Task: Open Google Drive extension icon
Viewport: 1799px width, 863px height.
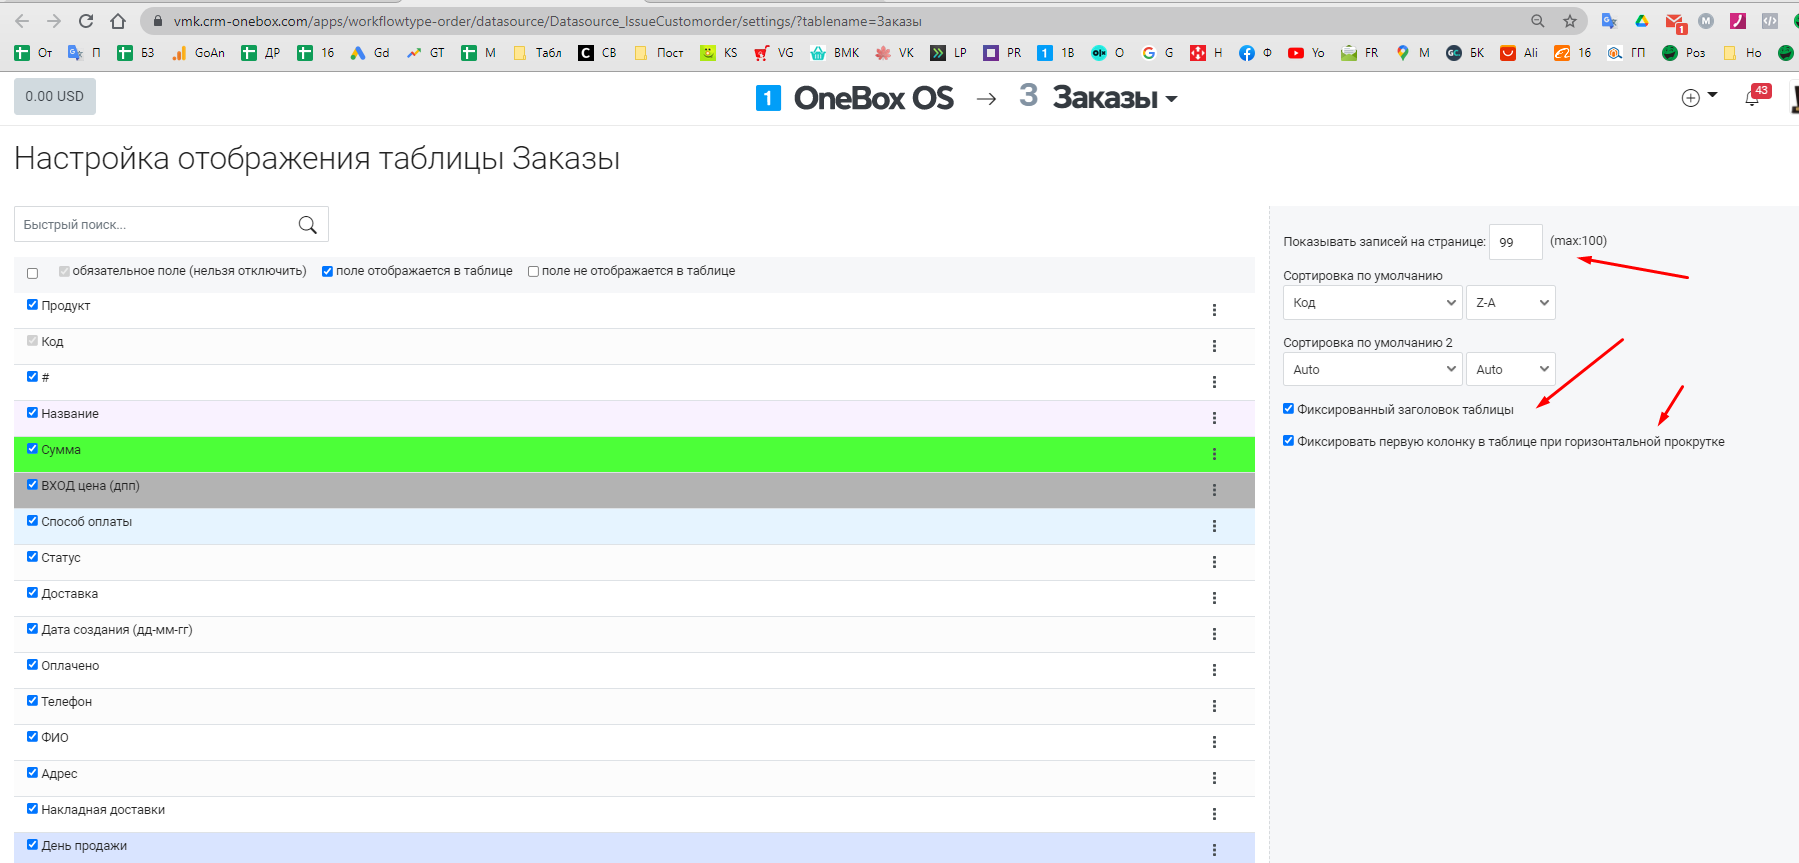Action: (1641, 21)
